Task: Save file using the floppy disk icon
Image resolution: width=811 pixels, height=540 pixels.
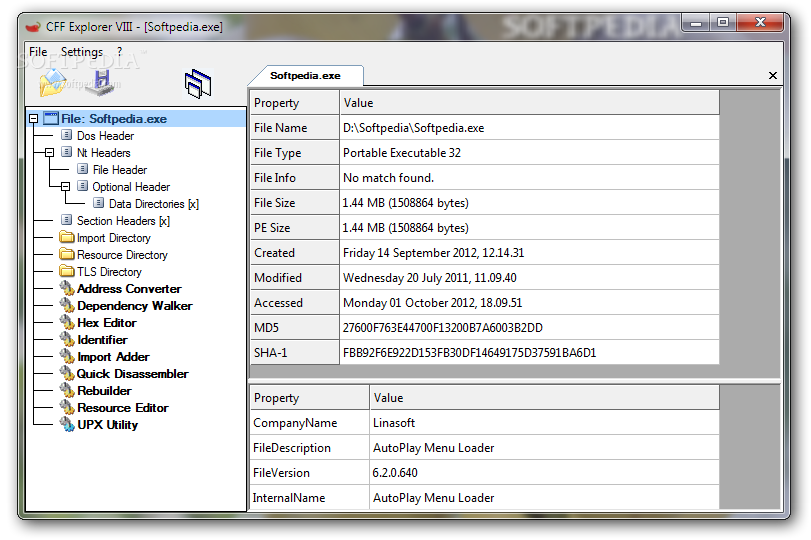Action: tap(101, 83)
